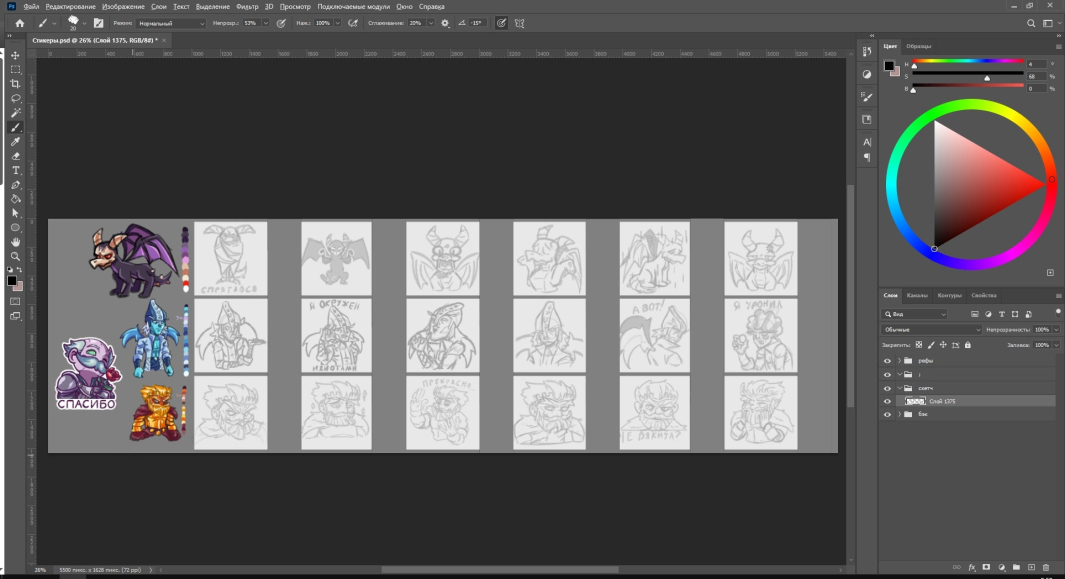Toggle lock all padlock icon
1065x579 pixels.
pyautogui.click(x=968, y=345)
